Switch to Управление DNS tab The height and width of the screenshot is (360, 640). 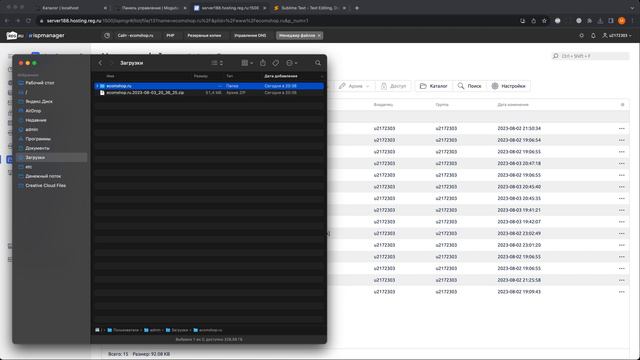(x=250, y=36)
